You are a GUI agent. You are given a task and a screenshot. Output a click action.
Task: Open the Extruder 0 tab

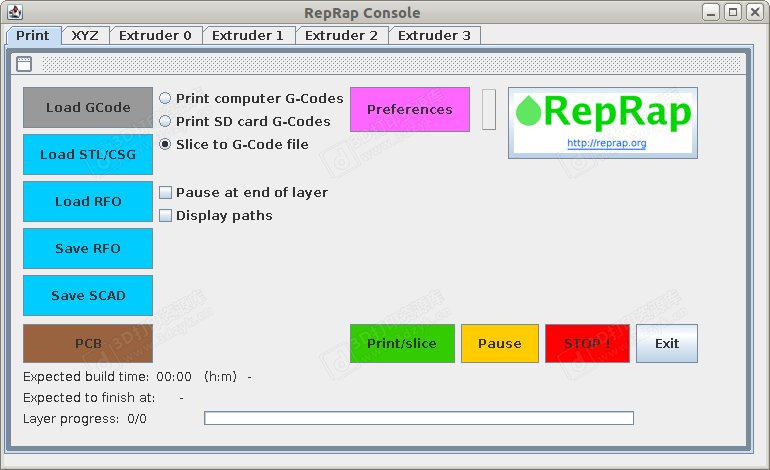pos(155,35)
